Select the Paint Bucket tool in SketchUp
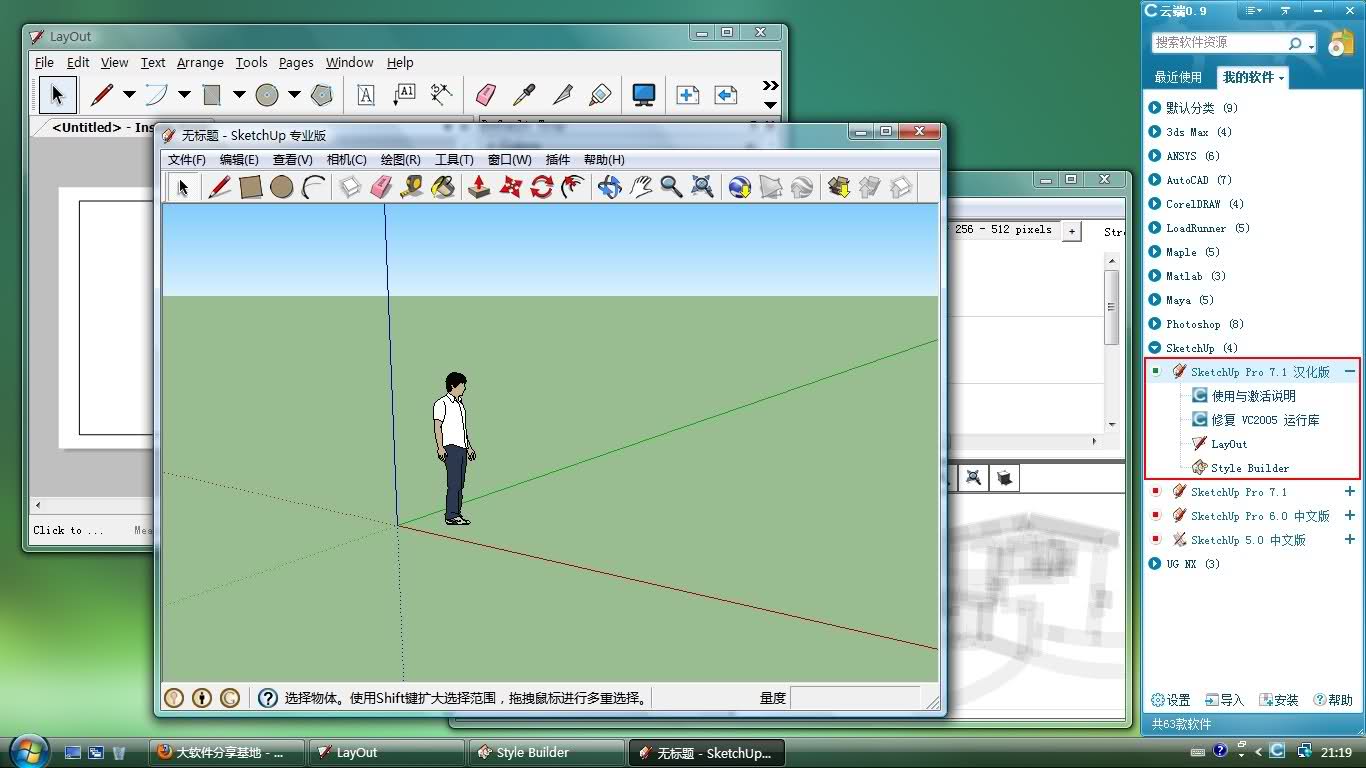Image resolution: width=1366 pixels, height=768 pixels. click(x=443, y=187)
